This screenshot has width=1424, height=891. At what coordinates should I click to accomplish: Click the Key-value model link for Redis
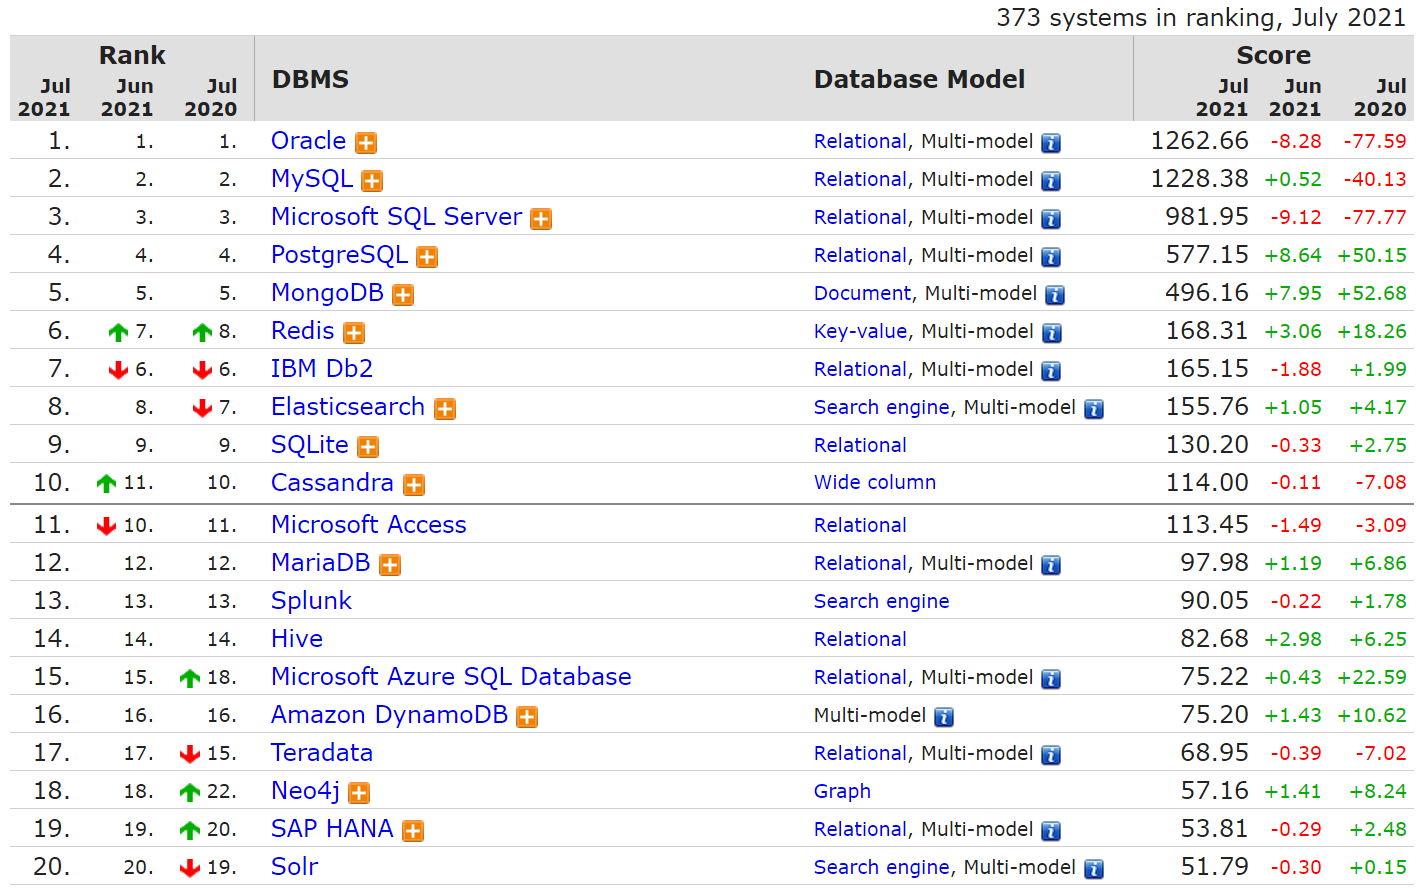[x=860, y=331]
